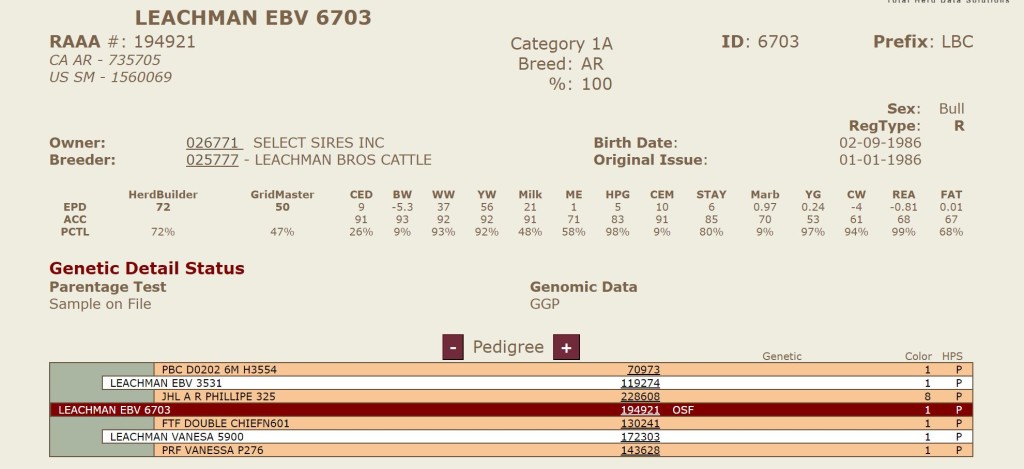Click registration 194921 in the highlighted row
The image size is (1024, 469).
[640, 410]
